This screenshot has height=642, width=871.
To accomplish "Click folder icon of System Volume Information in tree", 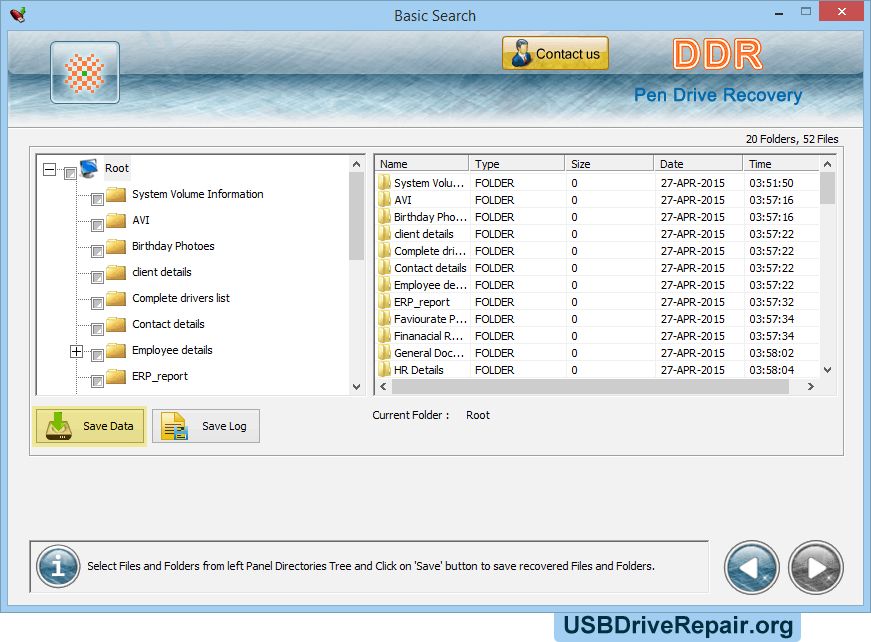I will pyautogui.click(x=116, y=194).
